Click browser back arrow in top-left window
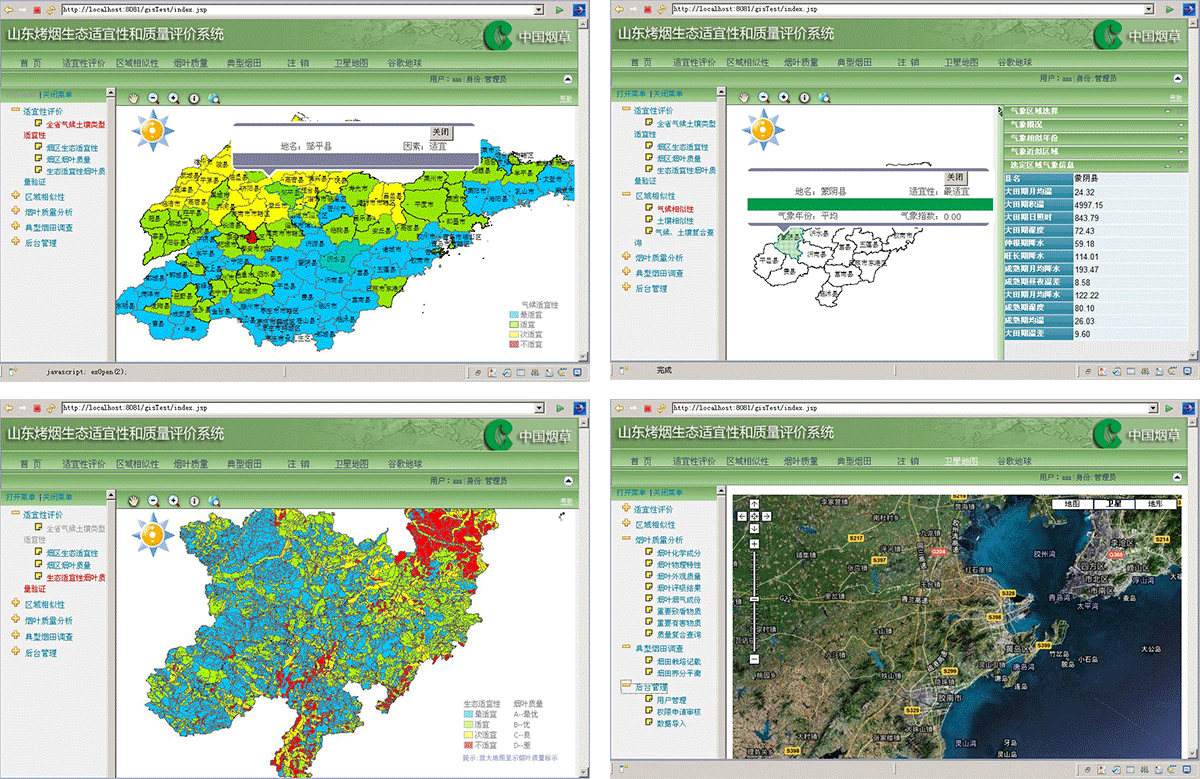1200x779 pixels. pos(8,8)
